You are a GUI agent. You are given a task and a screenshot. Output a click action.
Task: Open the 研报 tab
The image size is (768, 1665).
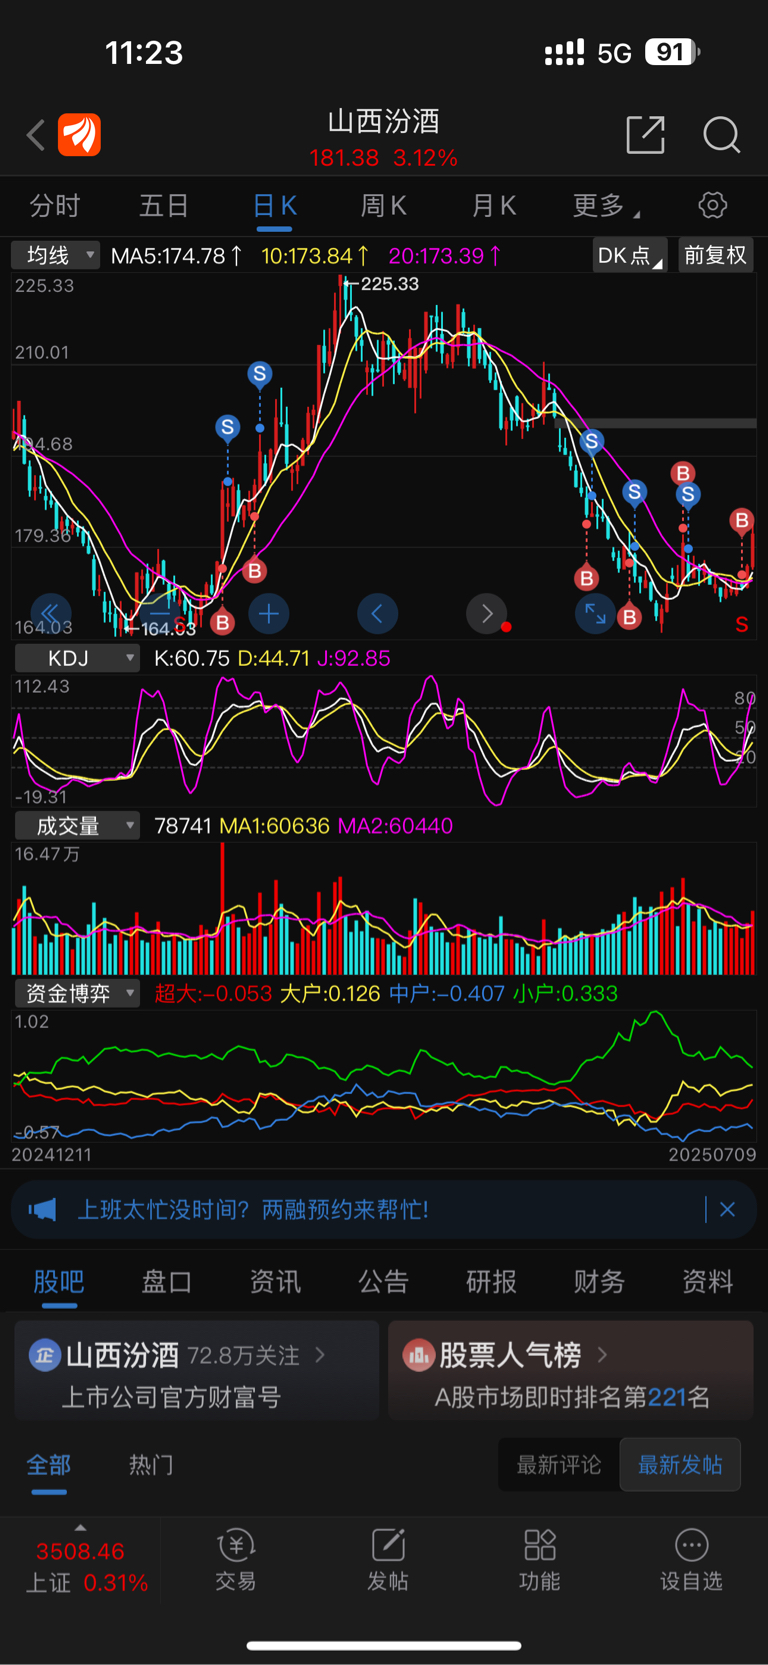(x=492, y=1282)
